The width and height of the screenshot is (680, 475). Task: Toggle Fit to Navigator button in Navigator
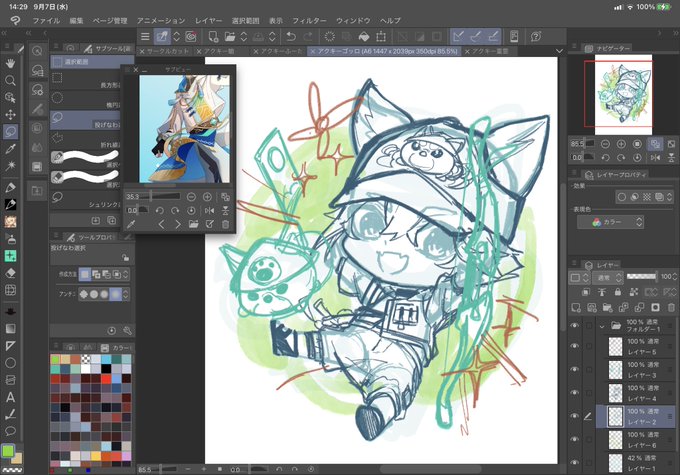click(x=655, y=144)
